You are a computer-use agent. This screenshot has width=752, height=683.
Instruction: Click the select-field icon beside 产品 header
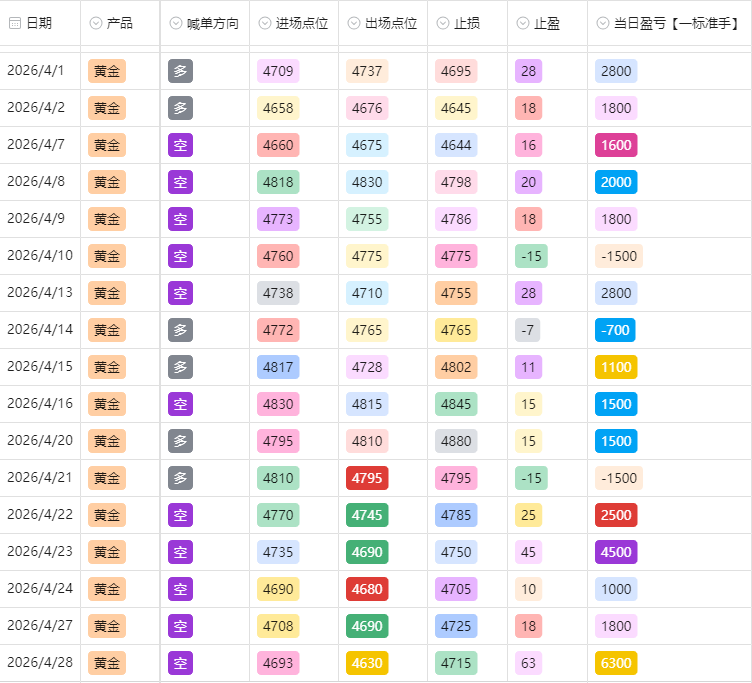pos(96,23)
